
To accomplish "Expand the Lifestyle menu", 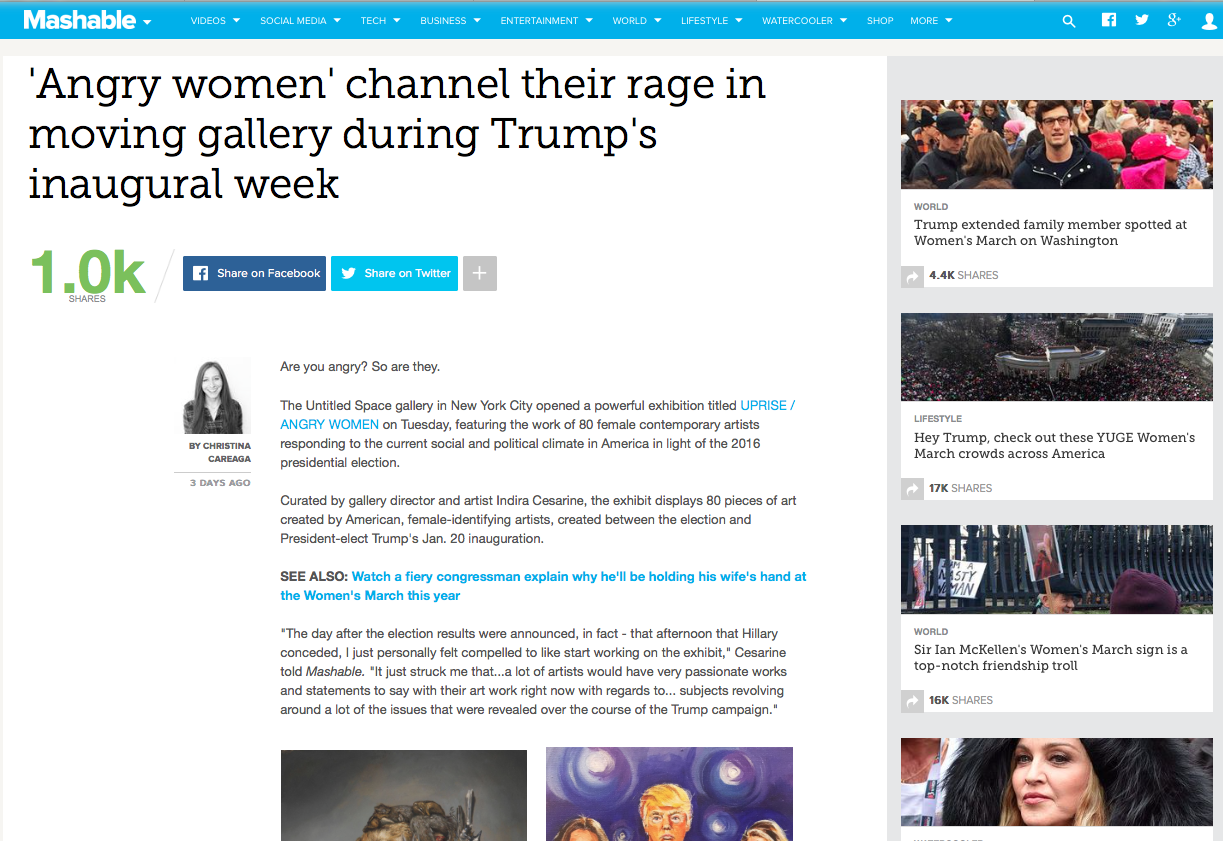I will click(711, 20).
